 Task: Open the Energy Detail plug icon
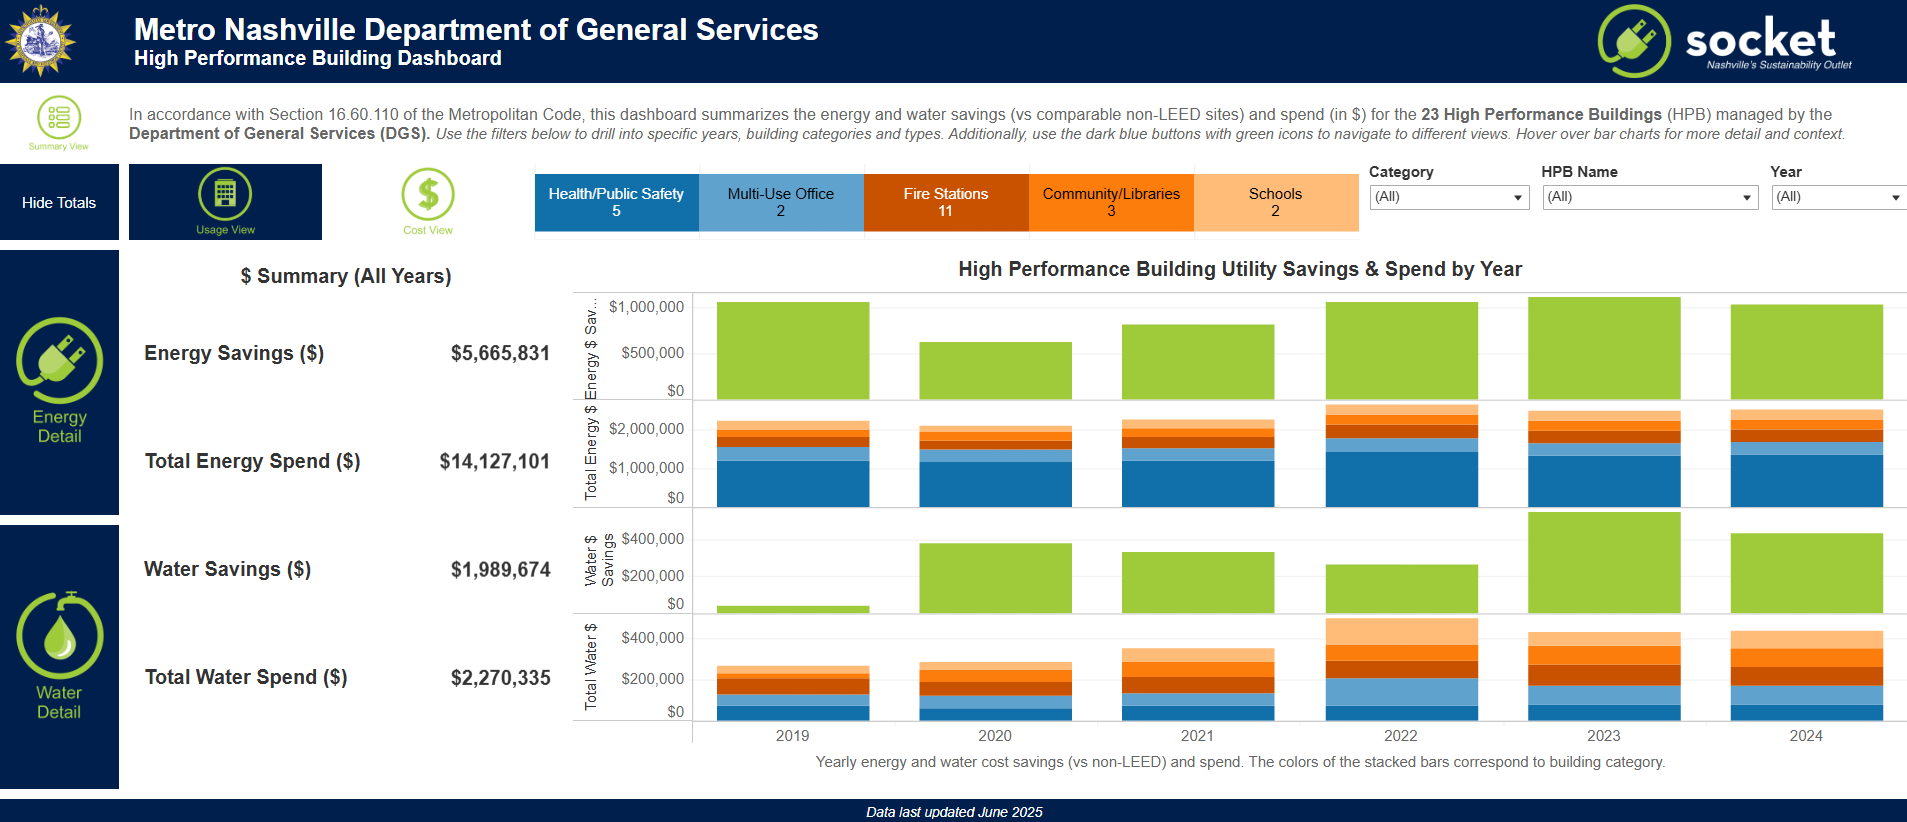[59, 361]
